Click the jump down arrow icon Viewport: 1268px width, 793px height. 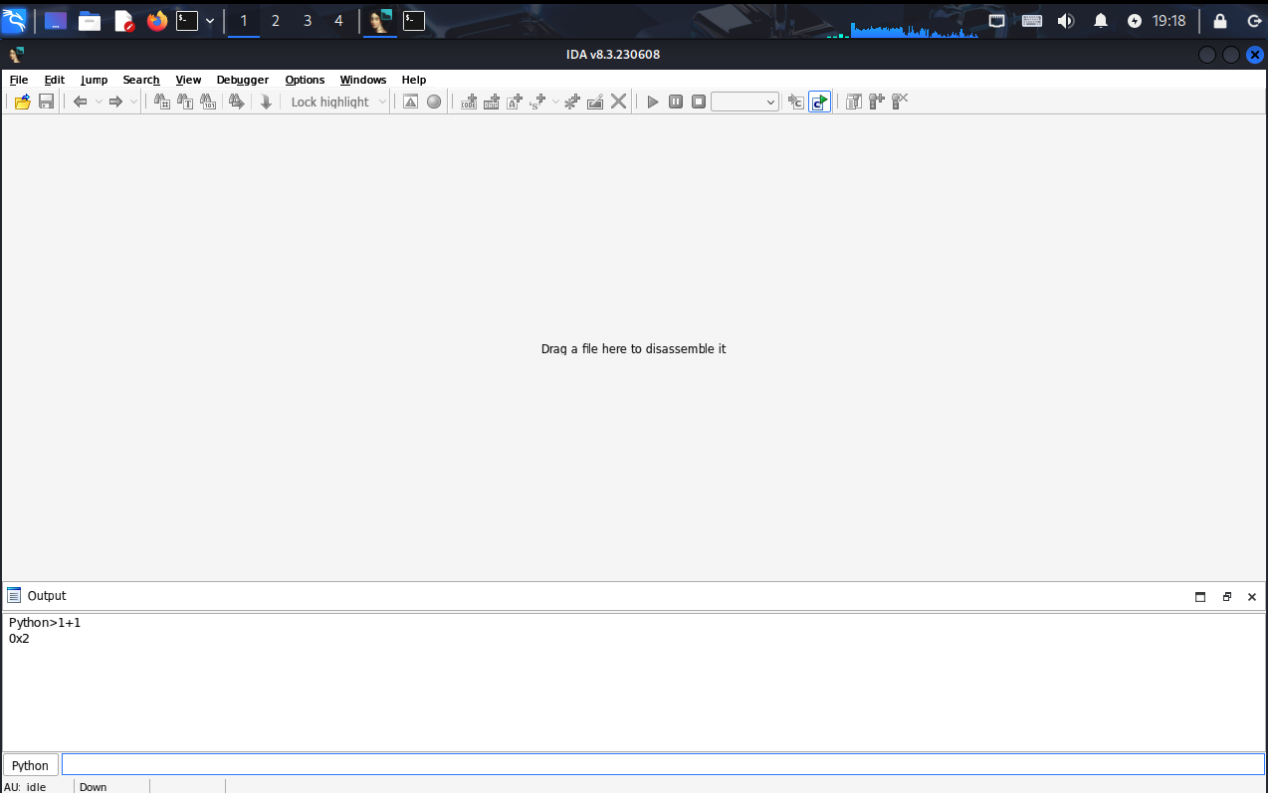click(x=266, y=102)
